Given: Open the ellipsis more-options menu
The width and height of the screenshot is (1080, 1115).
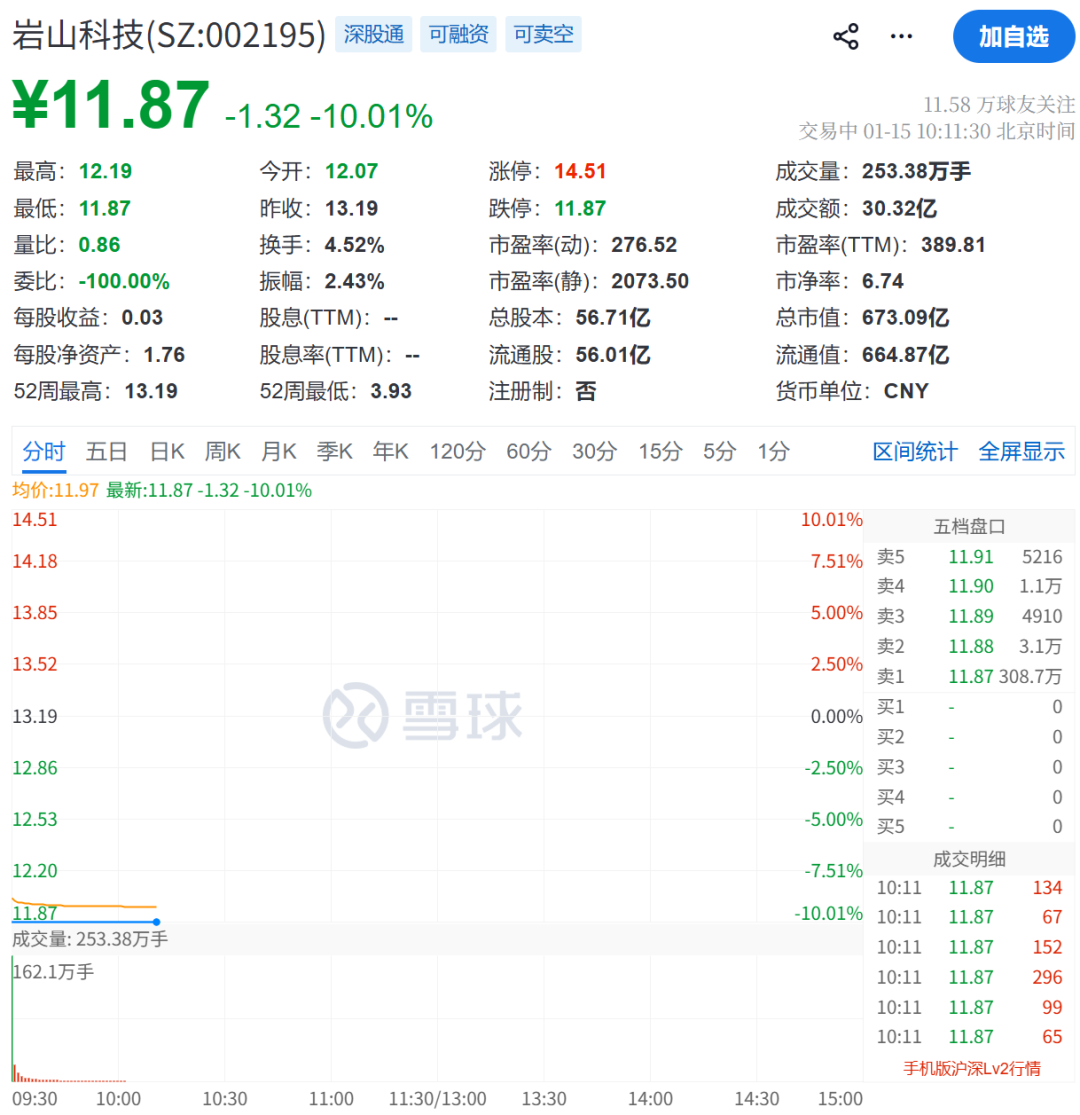Looking at the screenshot, I should click(x=900, y=35).
